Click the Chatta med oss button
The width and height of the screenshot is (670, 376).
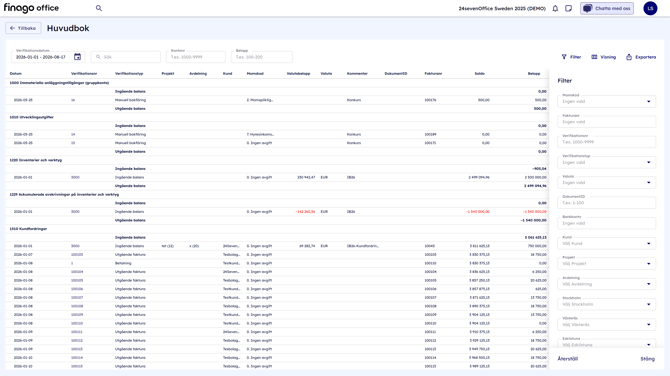(607, 8)
